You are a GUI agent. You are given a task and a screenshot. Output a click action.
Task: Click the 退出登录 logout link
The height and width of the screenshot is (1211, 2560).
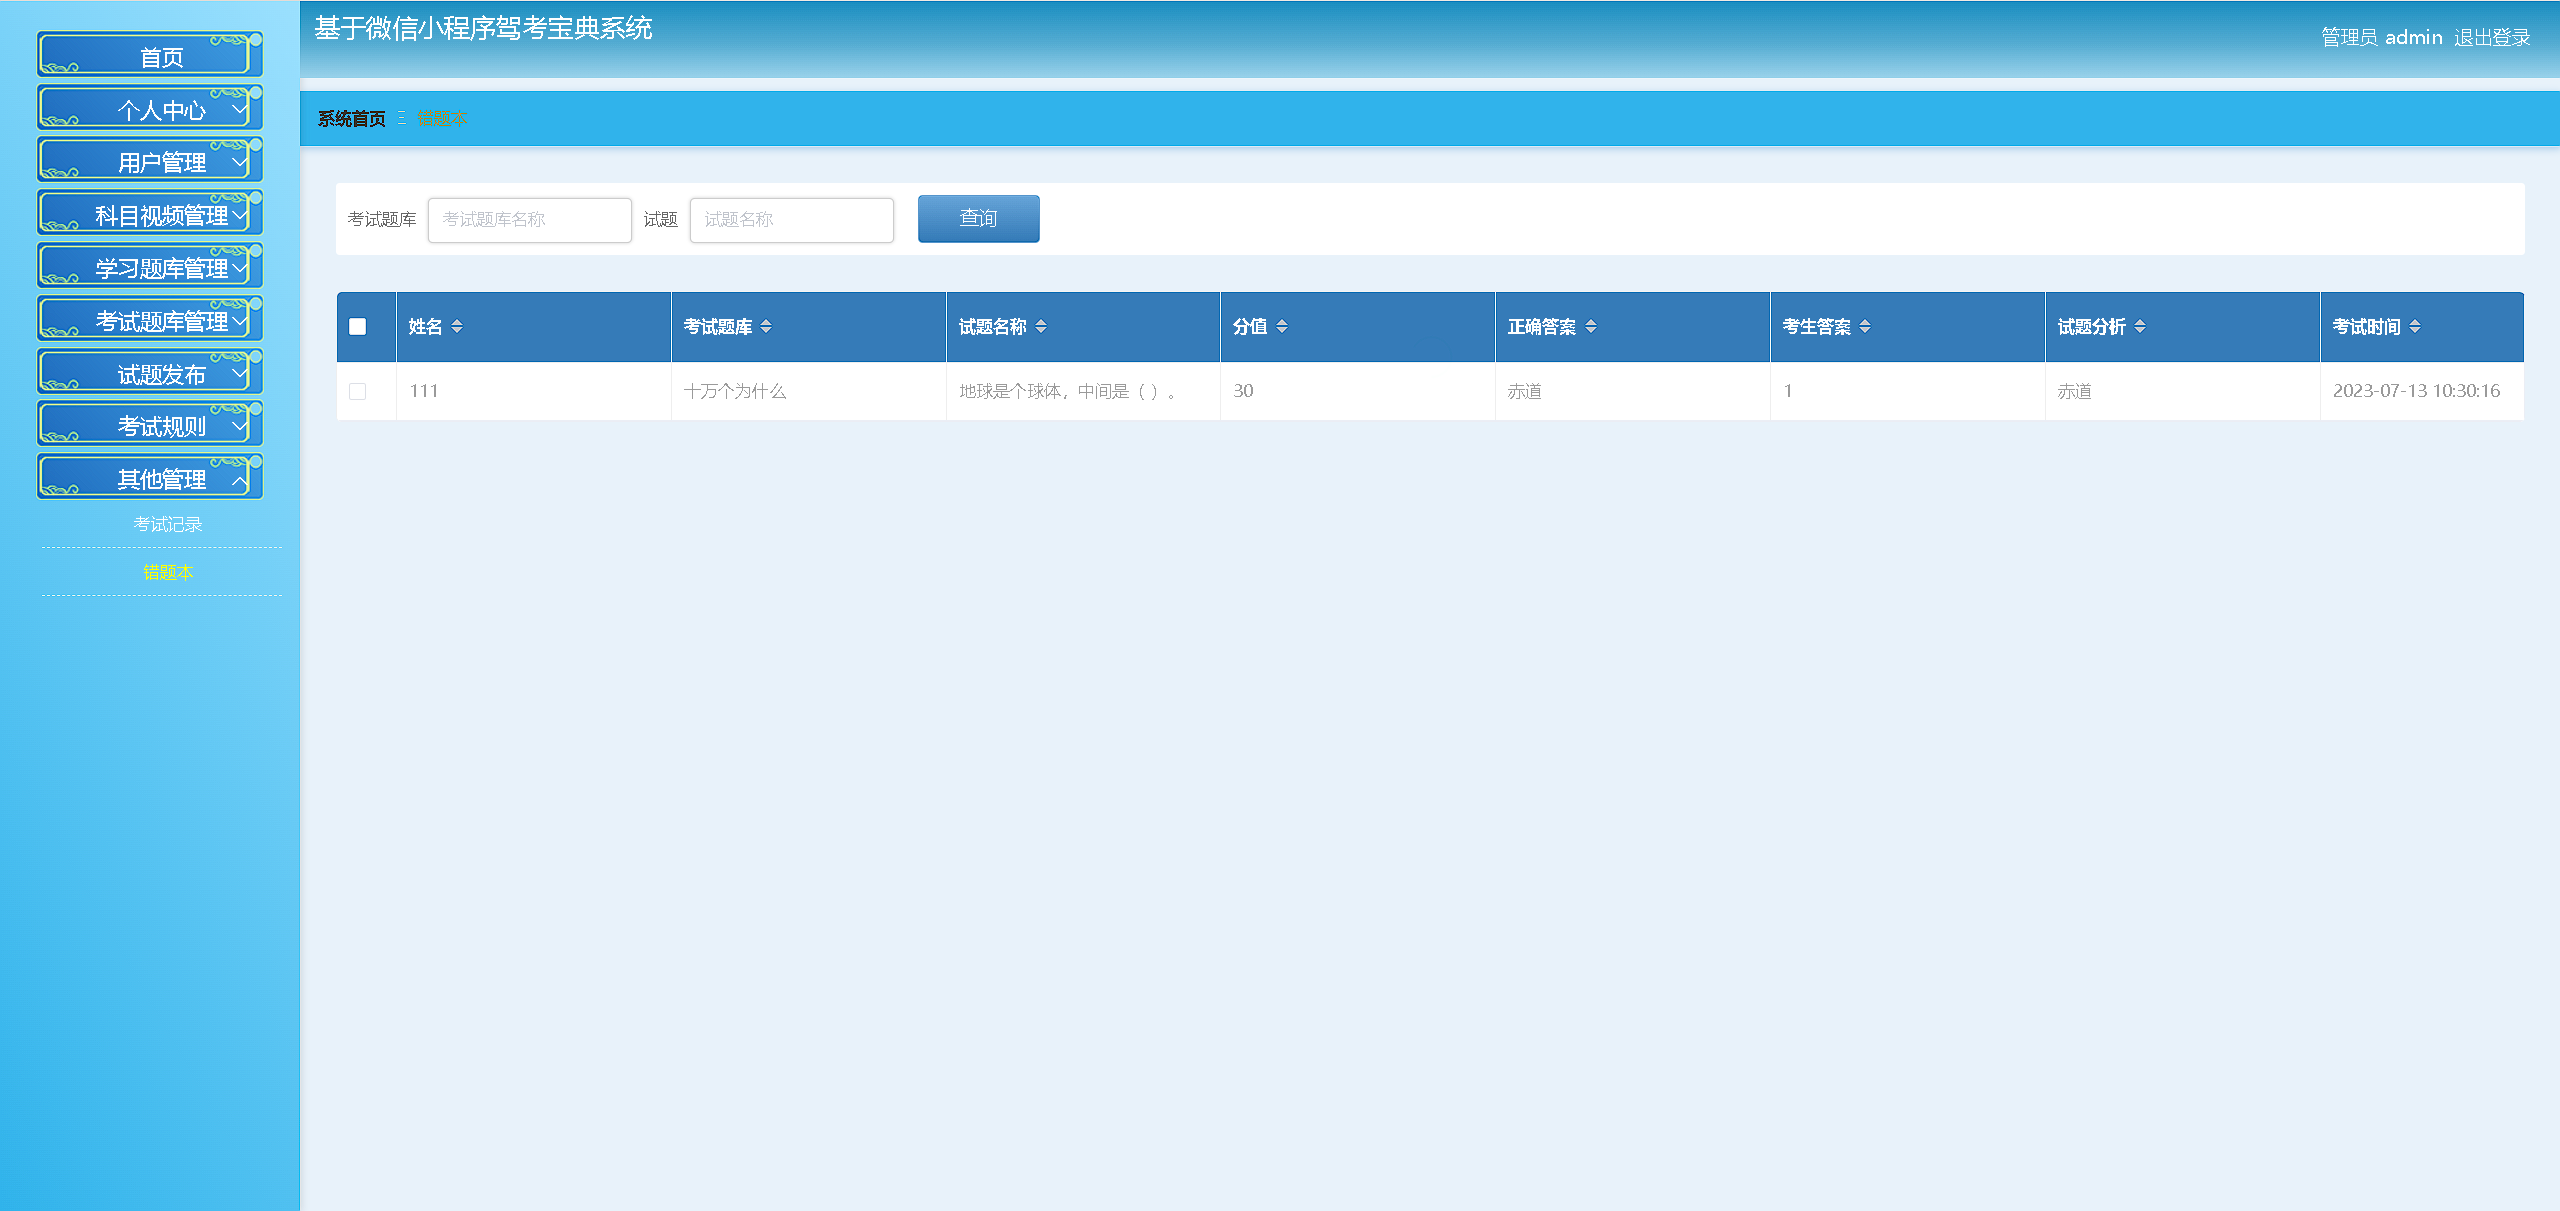[x=2491, y=38]
